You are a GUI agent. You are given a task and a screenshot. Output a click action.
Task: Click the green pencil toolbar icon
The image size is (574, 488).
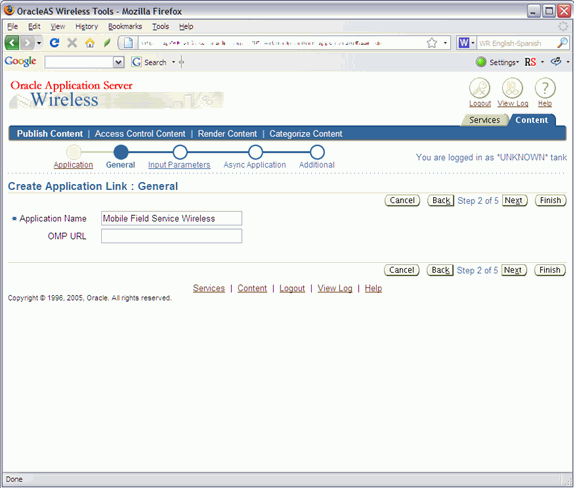(107, 43)
